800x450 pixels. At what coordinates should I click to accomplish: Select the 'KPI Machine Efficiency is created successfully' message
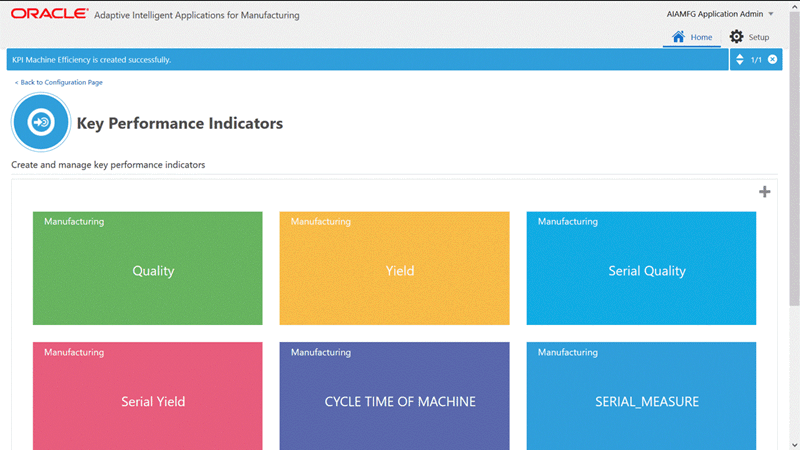(x=91, y=60)
